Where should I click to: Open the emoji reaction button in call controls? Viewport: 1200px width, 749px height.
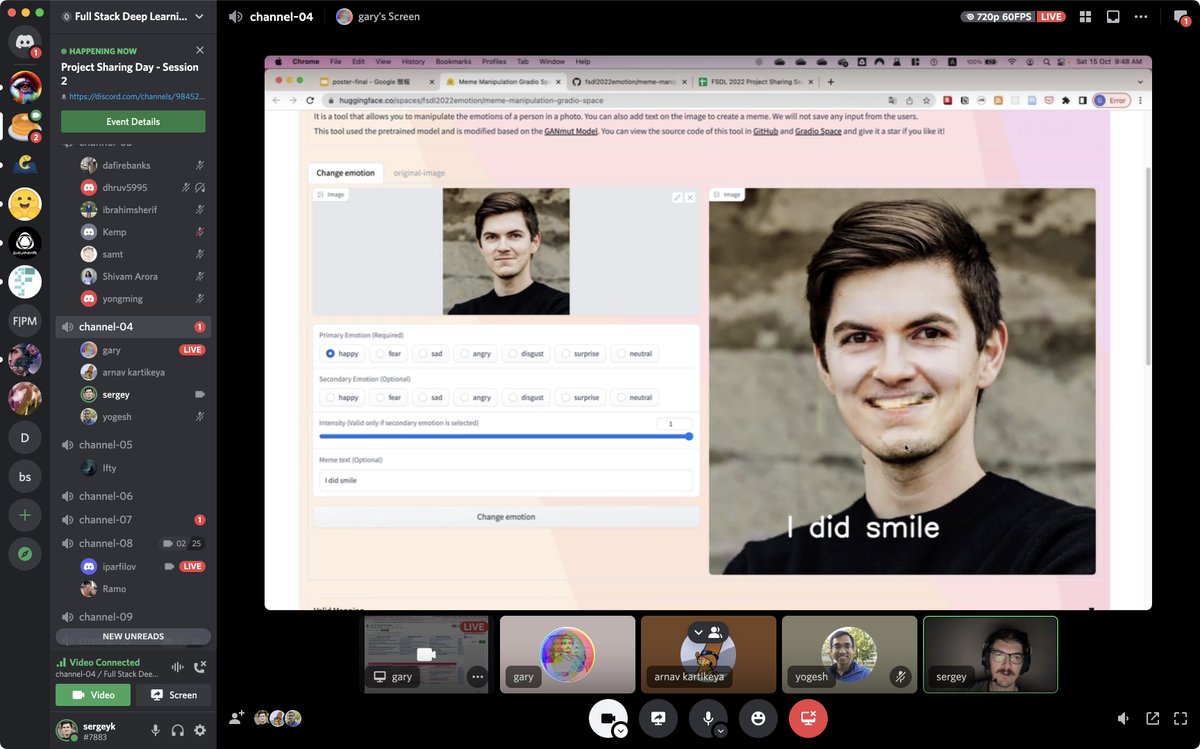point(758,718)
